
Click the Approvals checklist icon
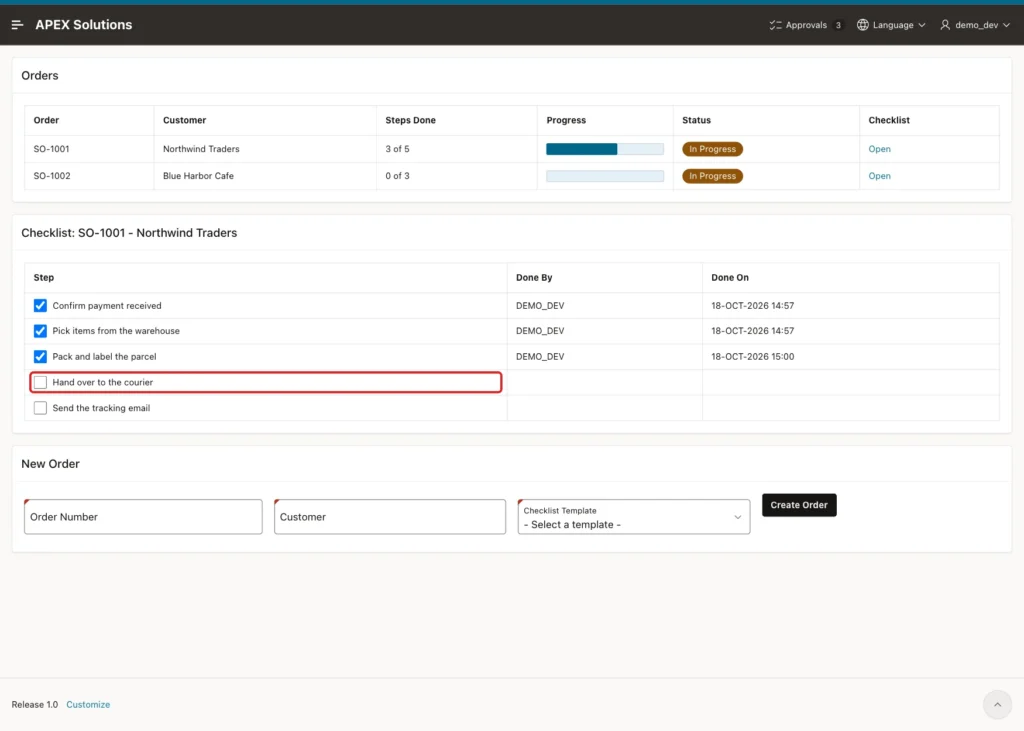(x=775, y=25)
